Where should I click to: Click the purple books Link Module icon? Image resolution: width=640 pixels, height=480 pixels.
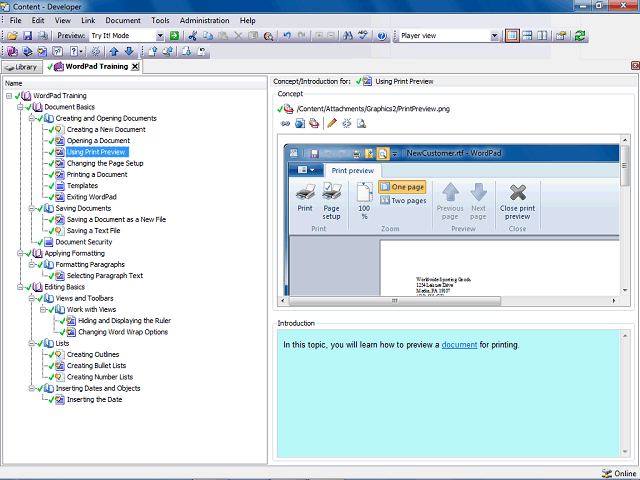(12, 51)
